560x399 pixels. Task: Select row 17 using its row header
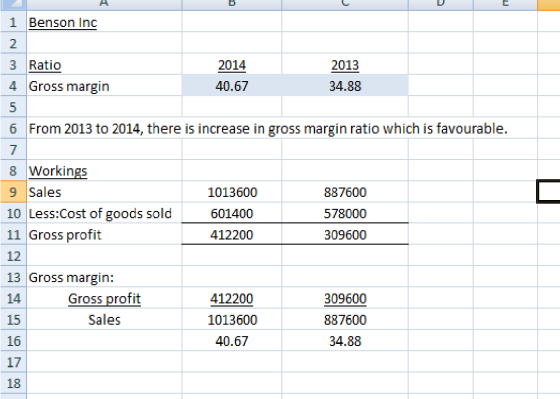click(13, 362)
